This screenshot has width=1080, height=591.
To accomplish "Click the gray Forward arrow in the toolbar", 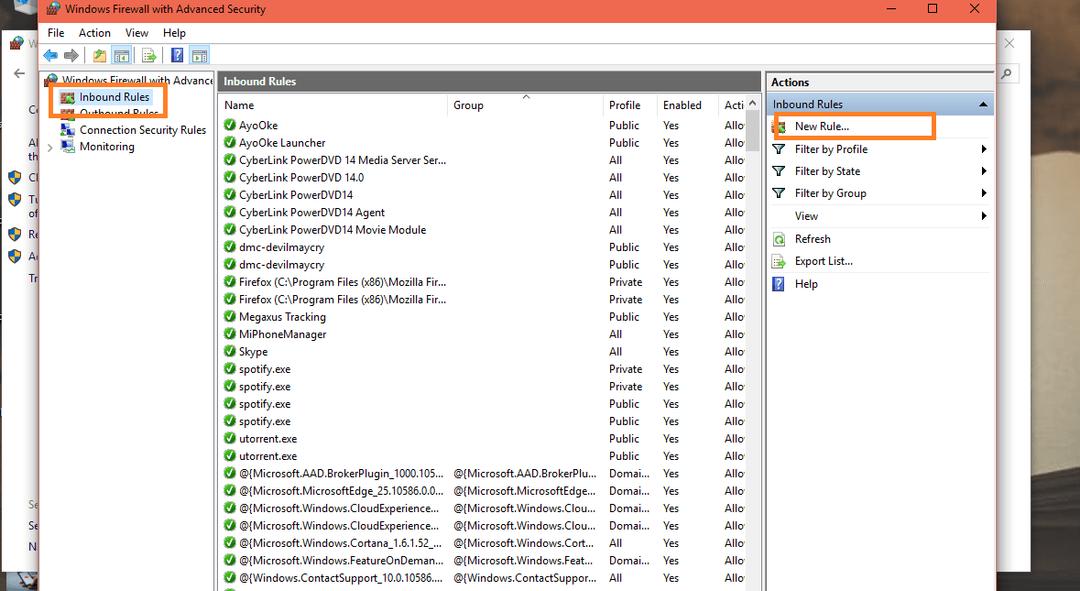I will click(x=71, y=55).
